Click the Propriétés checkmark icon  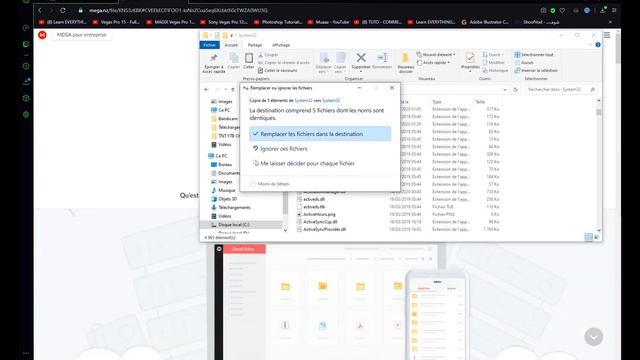470,57
